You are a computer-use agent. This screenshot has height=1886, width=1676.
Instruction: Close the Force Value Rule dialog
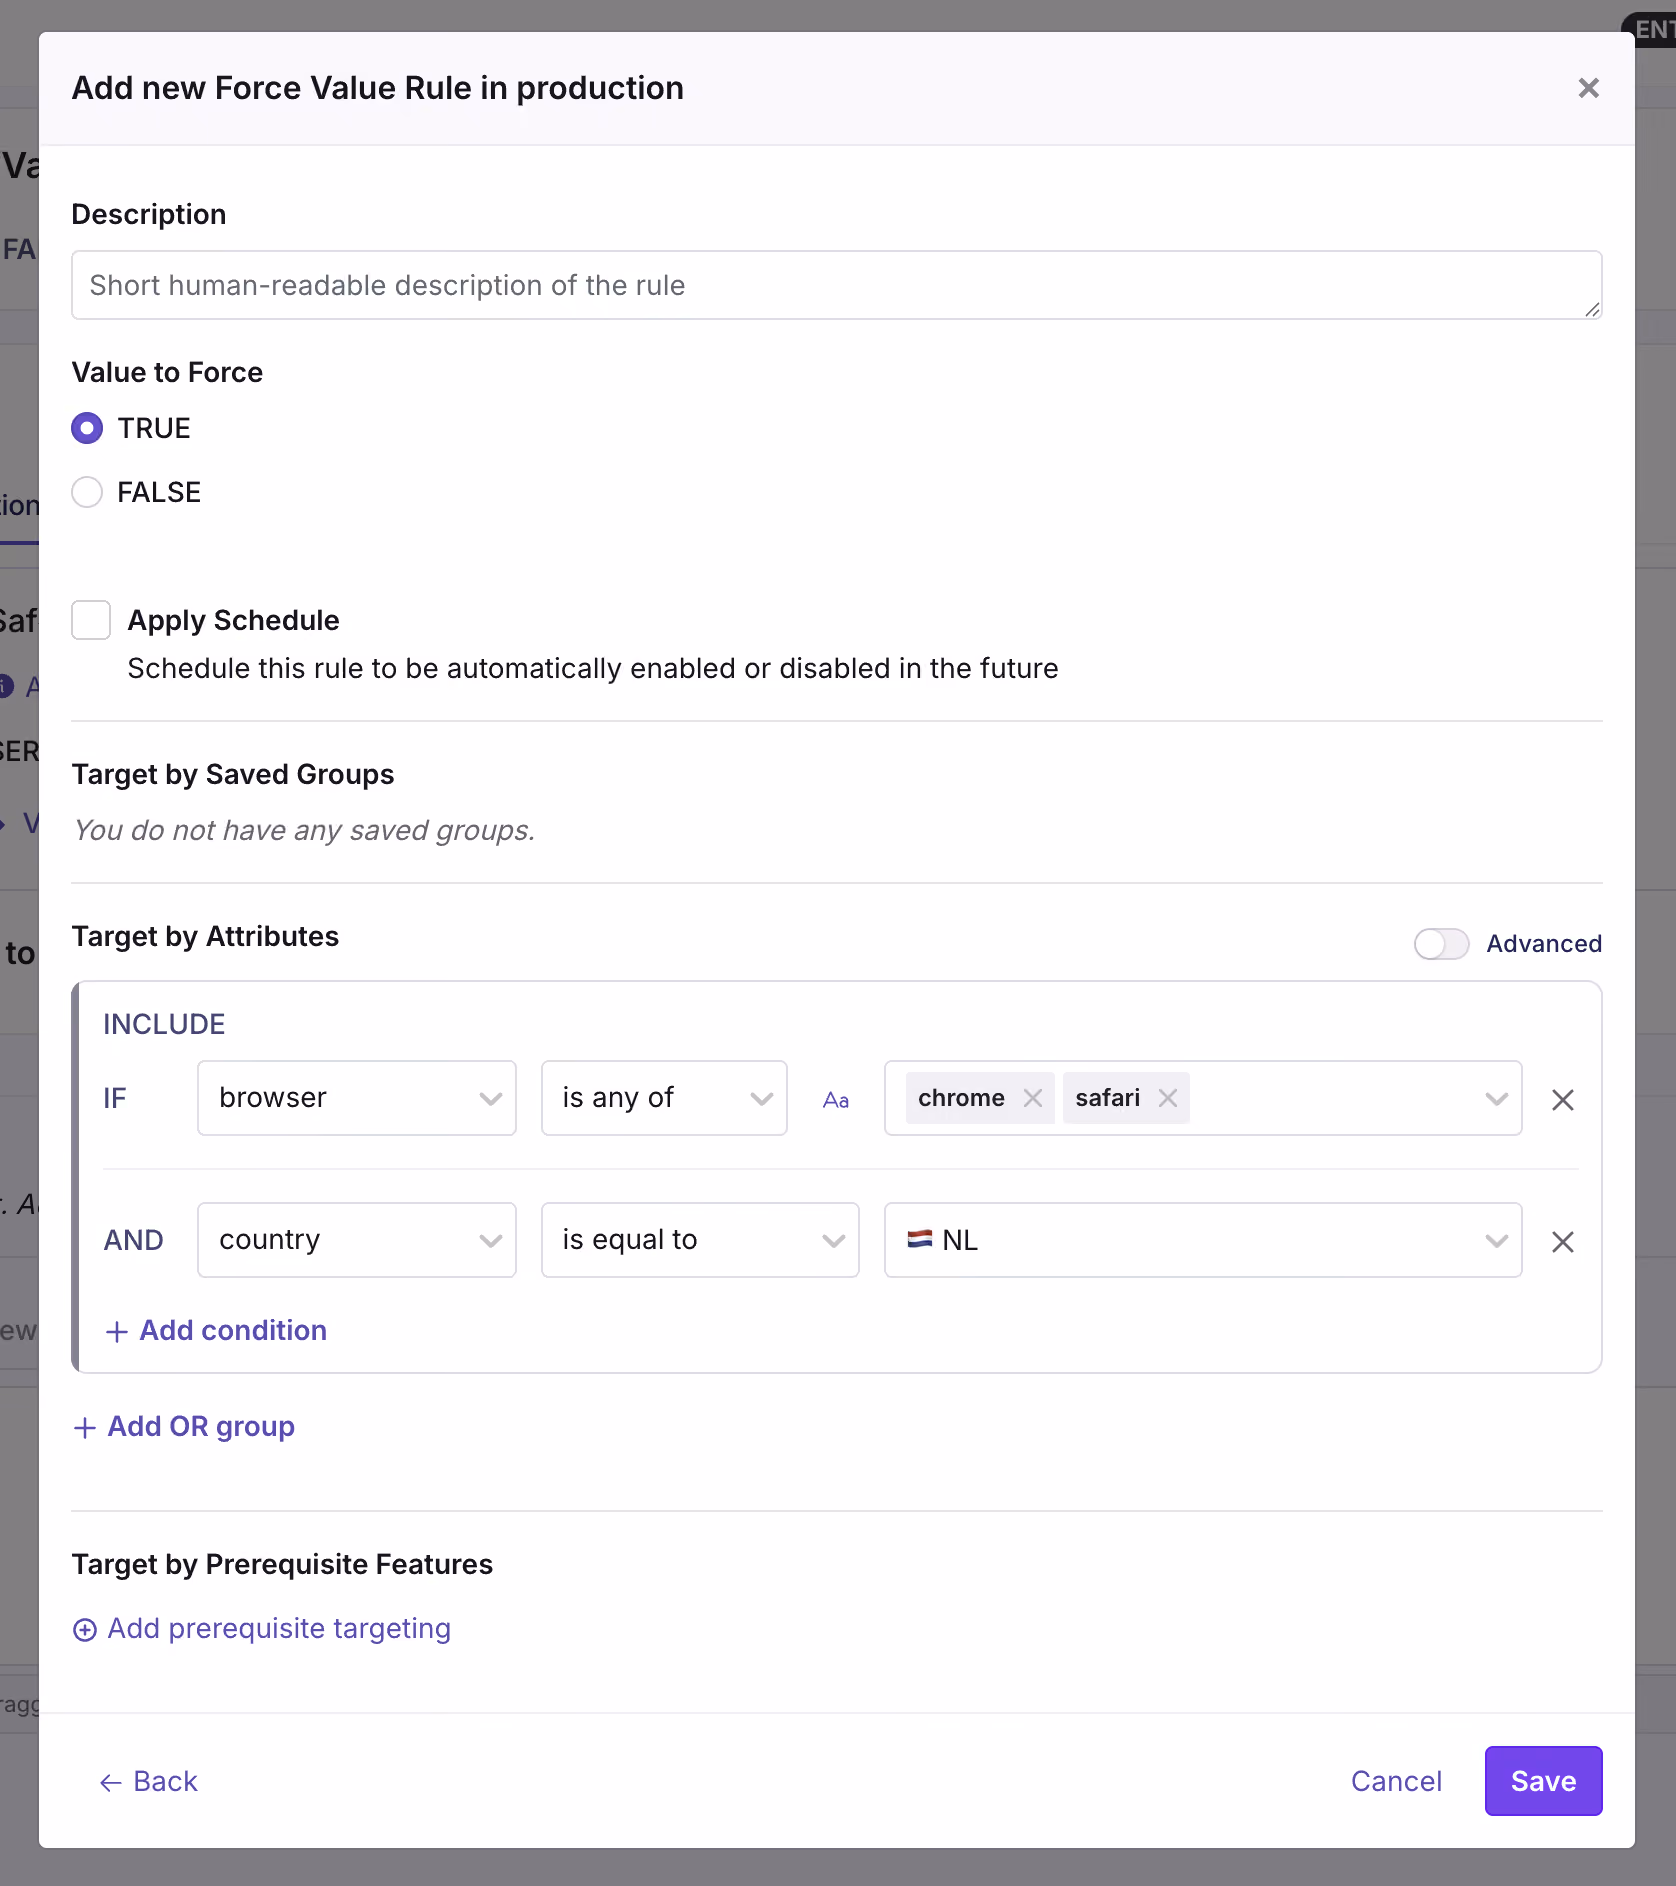coord(1588,88)
